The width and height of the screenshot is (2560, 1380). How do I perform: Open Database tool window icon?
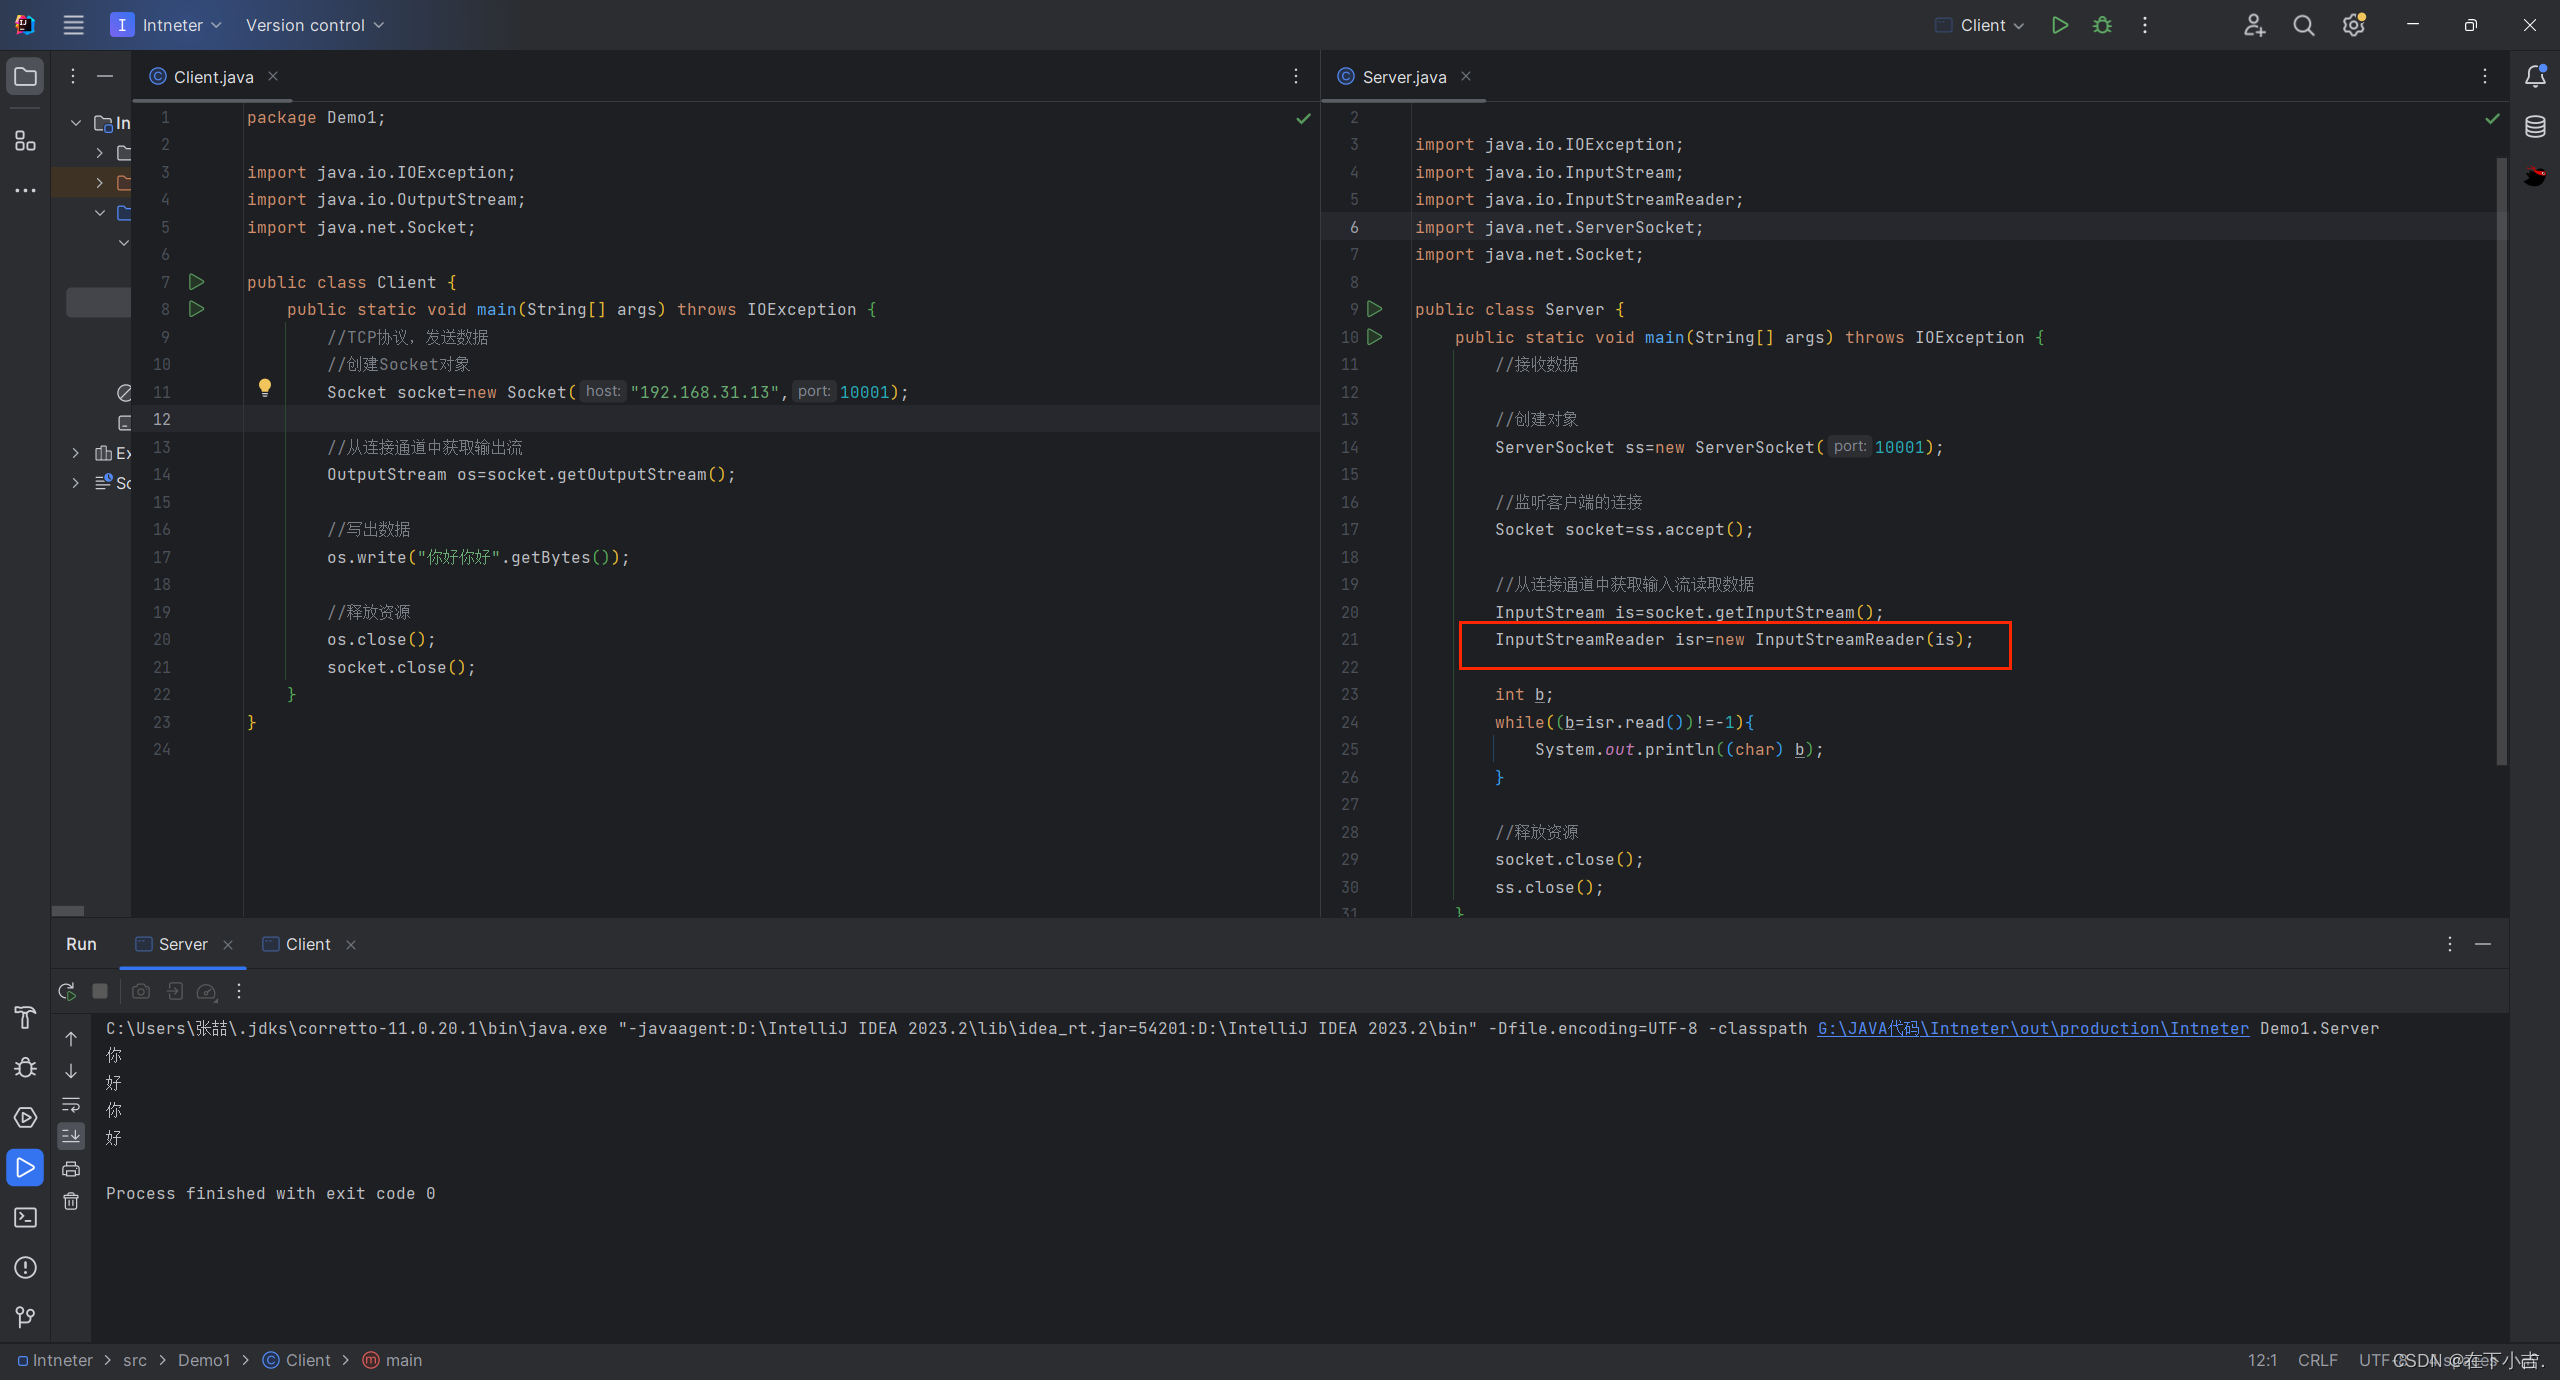(x=2535, y=126)
